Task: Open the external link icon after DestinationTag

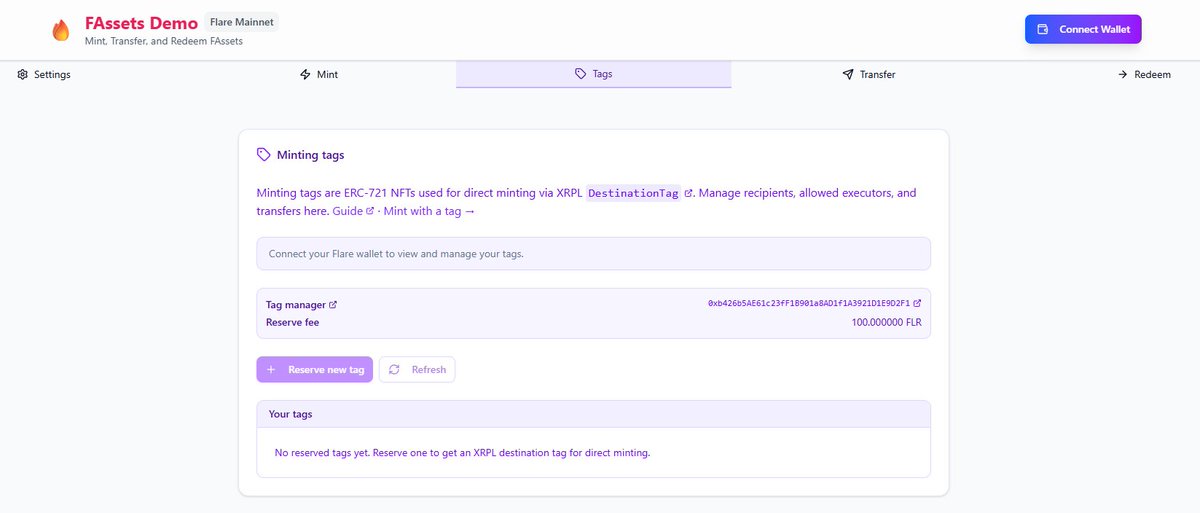Action: tap(688, 193)
